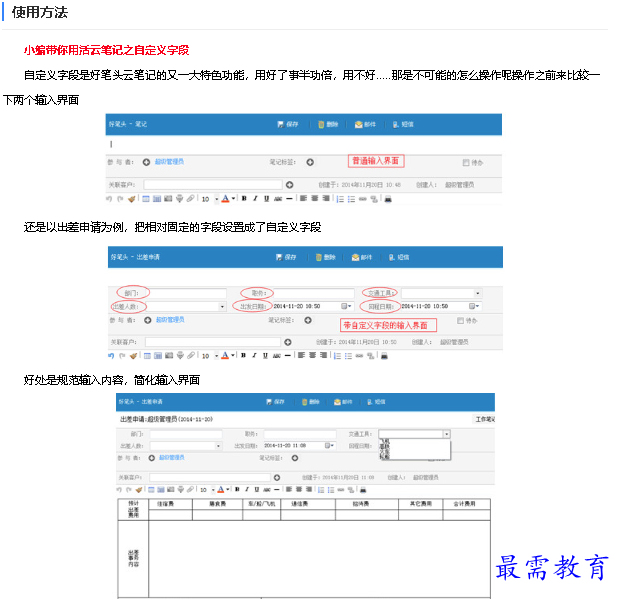Toggle italic in the 笔记 window editor toolbar
Screen dimensions: 617x599
(x=255, y=199)
